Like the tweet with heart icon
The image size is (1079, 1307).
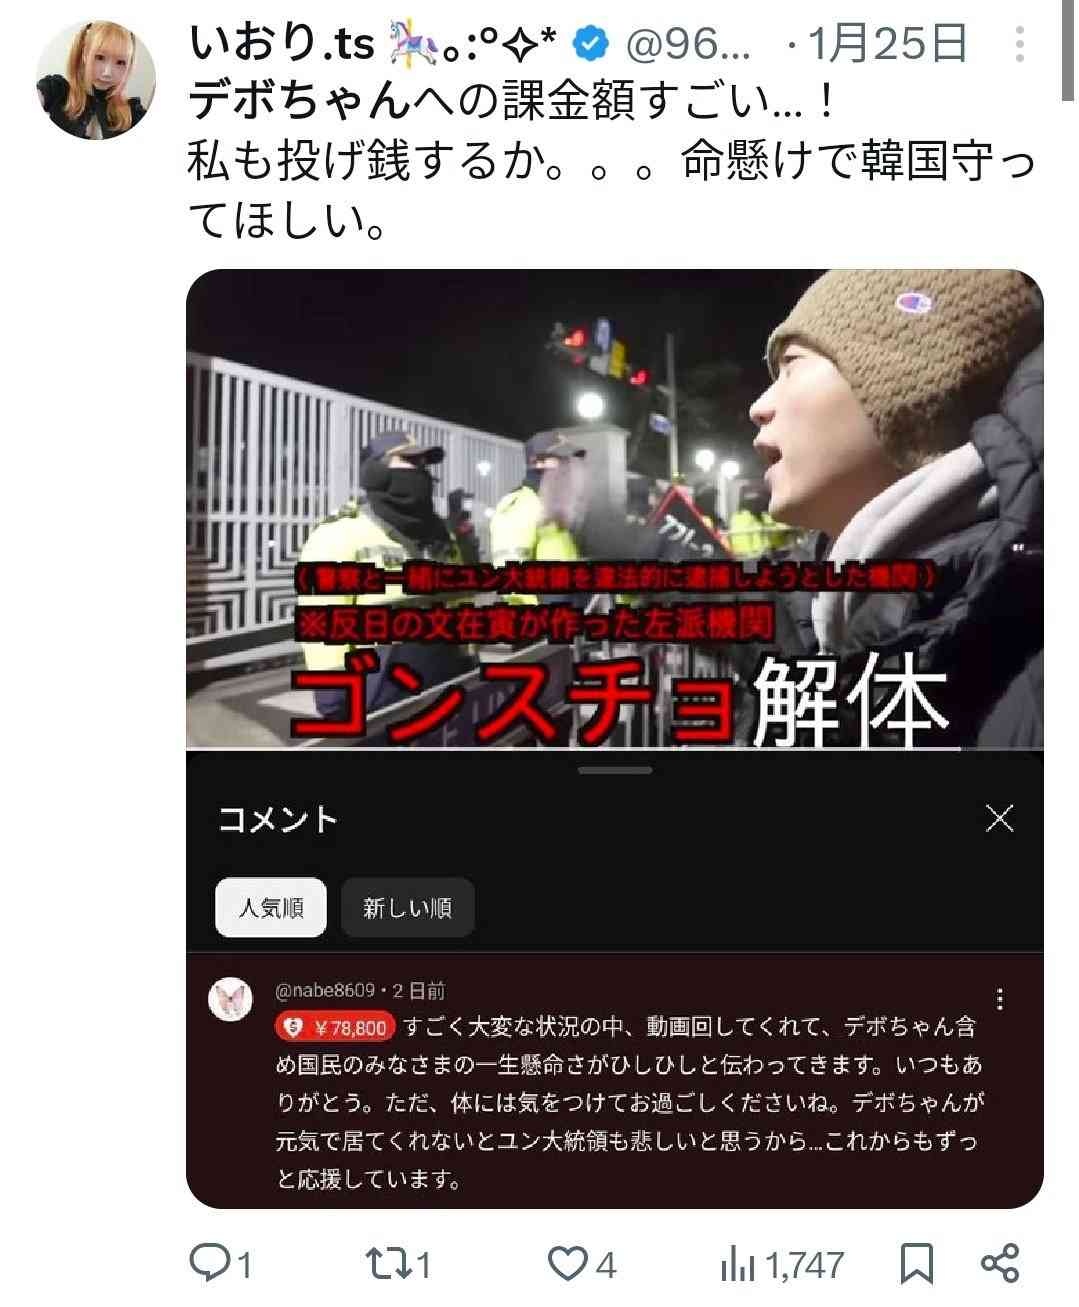(x=570, y=1264)
